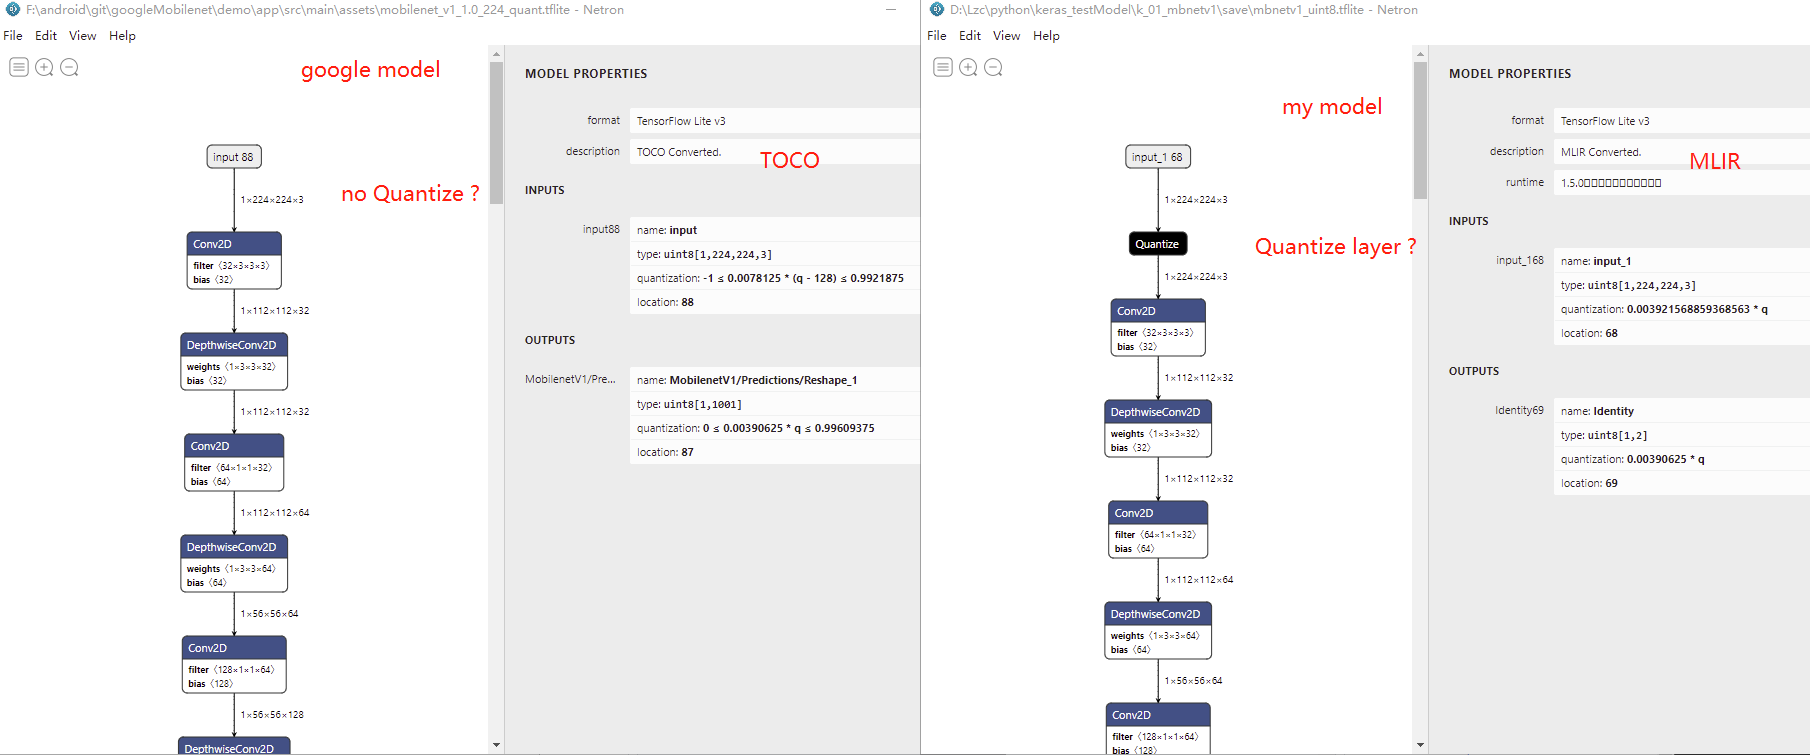This screenshot has width=1810, height=755.
Task: Select Conv2D filter 64×1×1×32 node in right graph
Action: point(1158,529)
